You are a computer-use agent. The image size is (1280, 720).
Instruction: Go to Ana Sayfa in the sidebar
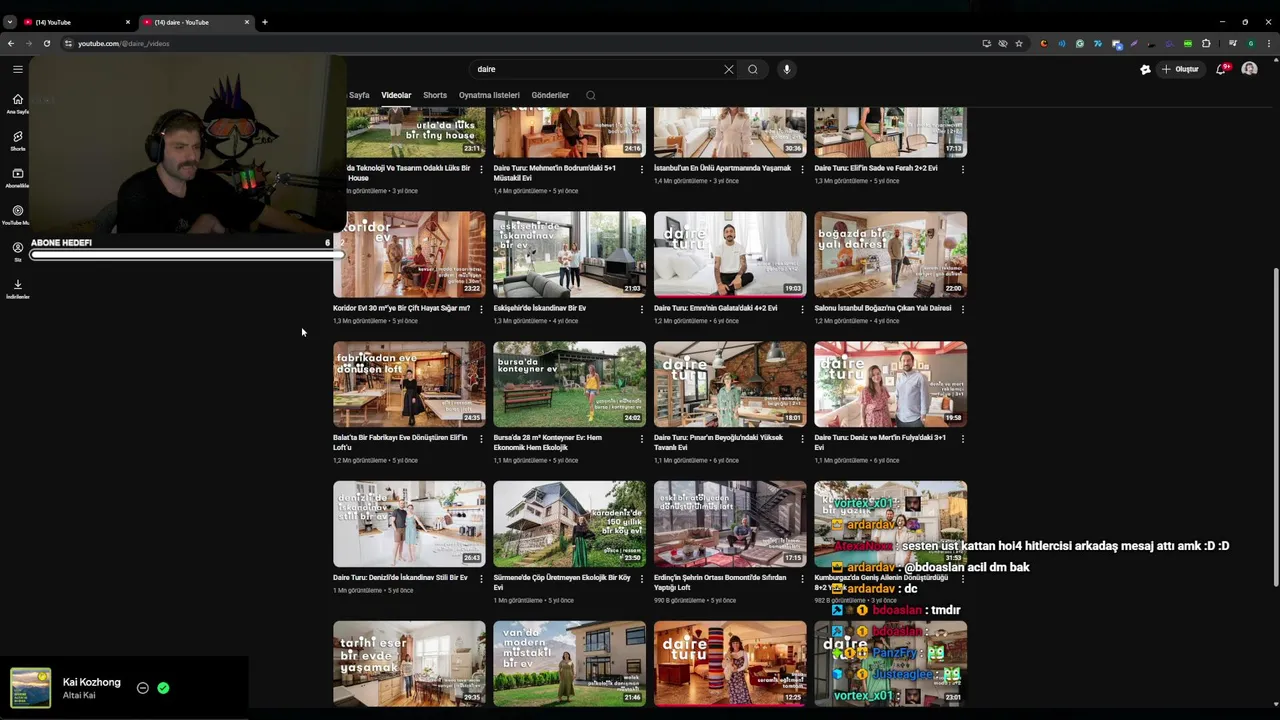pyautogui.click(x=18, y=104)
